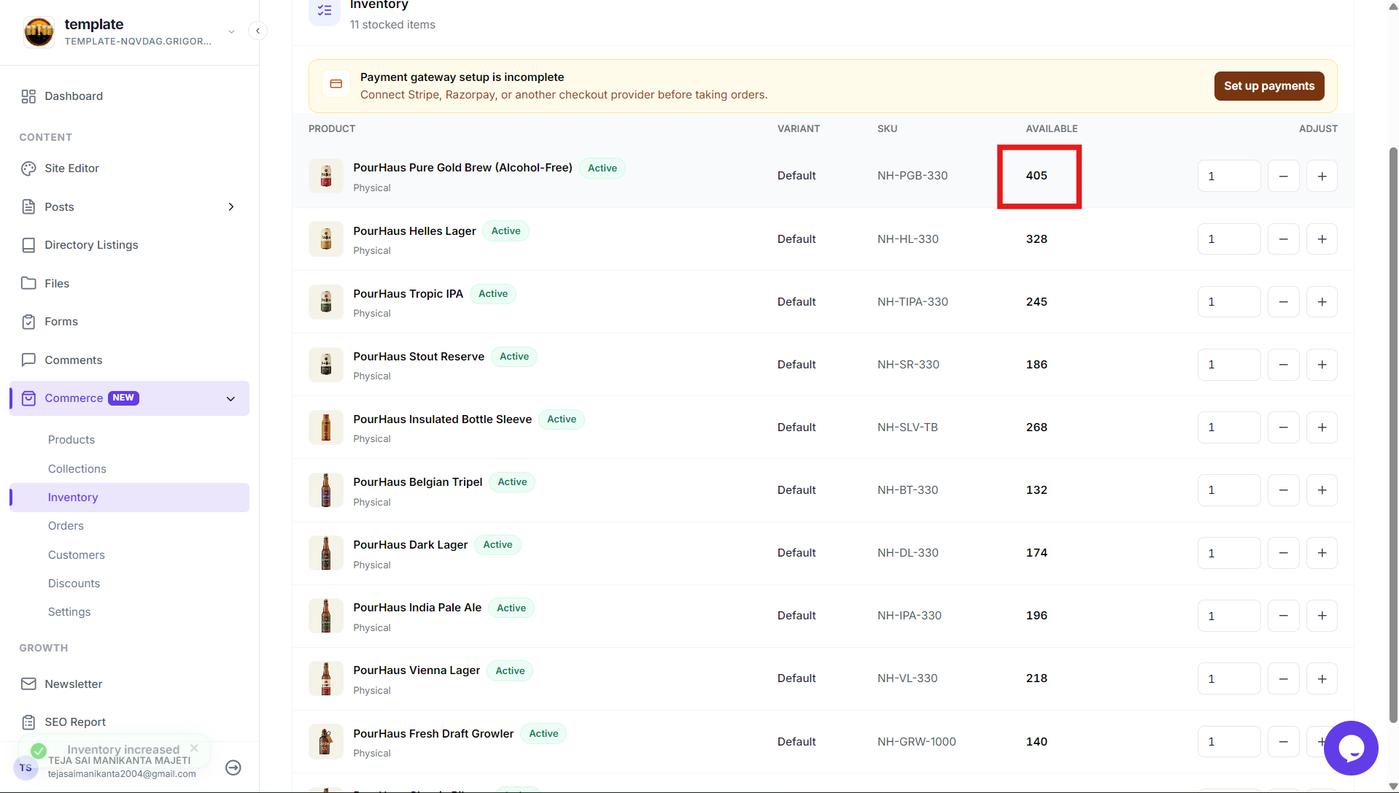Click the Comments speech bubble icon
This screenshot has width=1399, height=793.
click(x=28, y=360)
